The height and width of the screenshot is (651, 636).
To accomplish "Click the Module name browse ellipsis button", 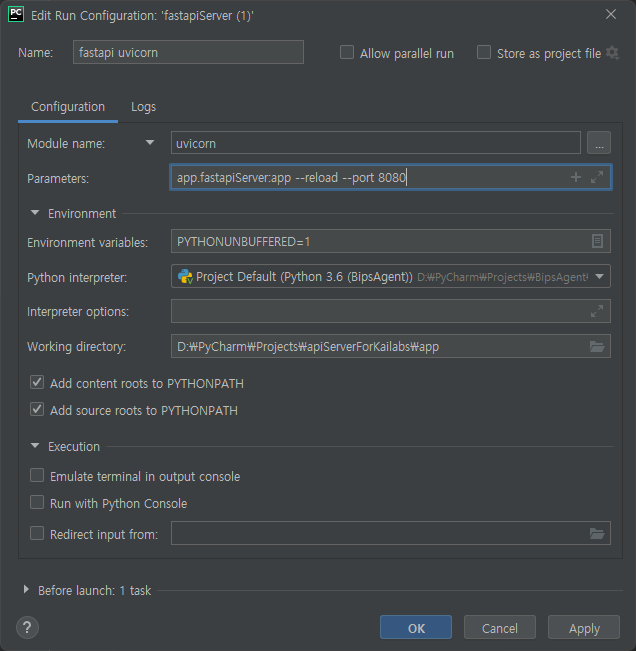I will click(x=599, y=143).
